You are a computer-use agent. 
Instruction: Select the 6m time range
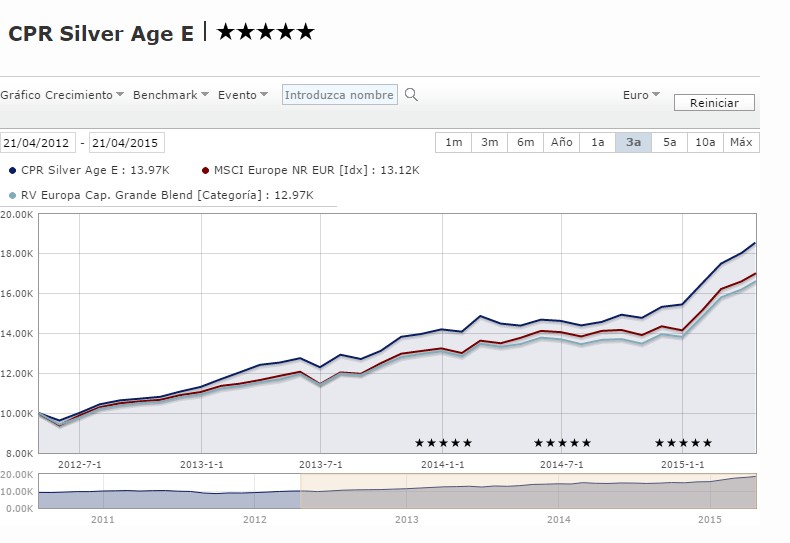tap(525, 143)
